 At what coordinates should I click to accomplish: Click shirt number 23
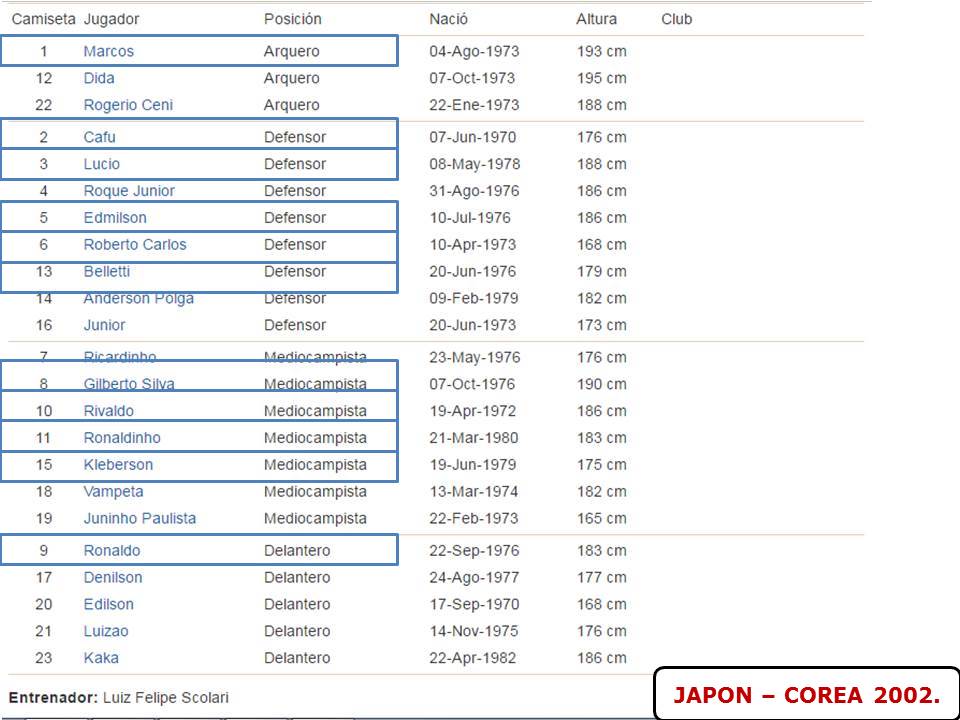coord(43,658)
